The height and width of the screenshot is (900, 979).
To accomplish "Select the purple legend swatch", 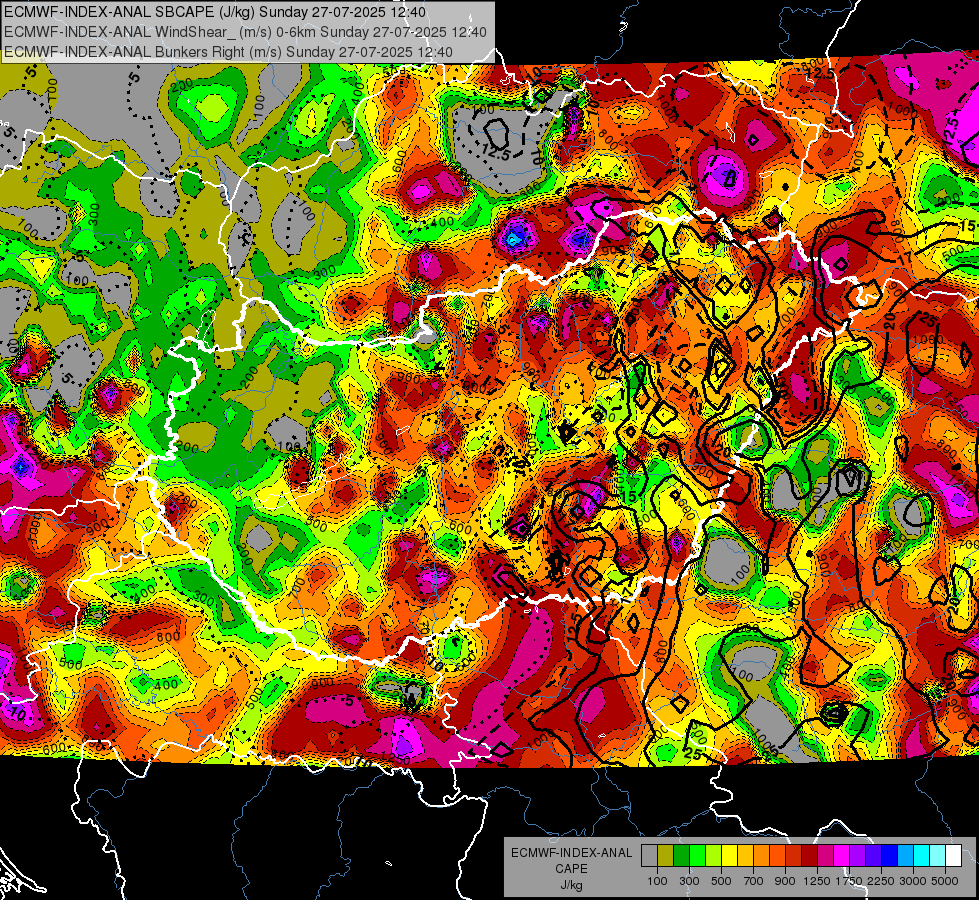I will pyautogui.click(x=857, y=856).
